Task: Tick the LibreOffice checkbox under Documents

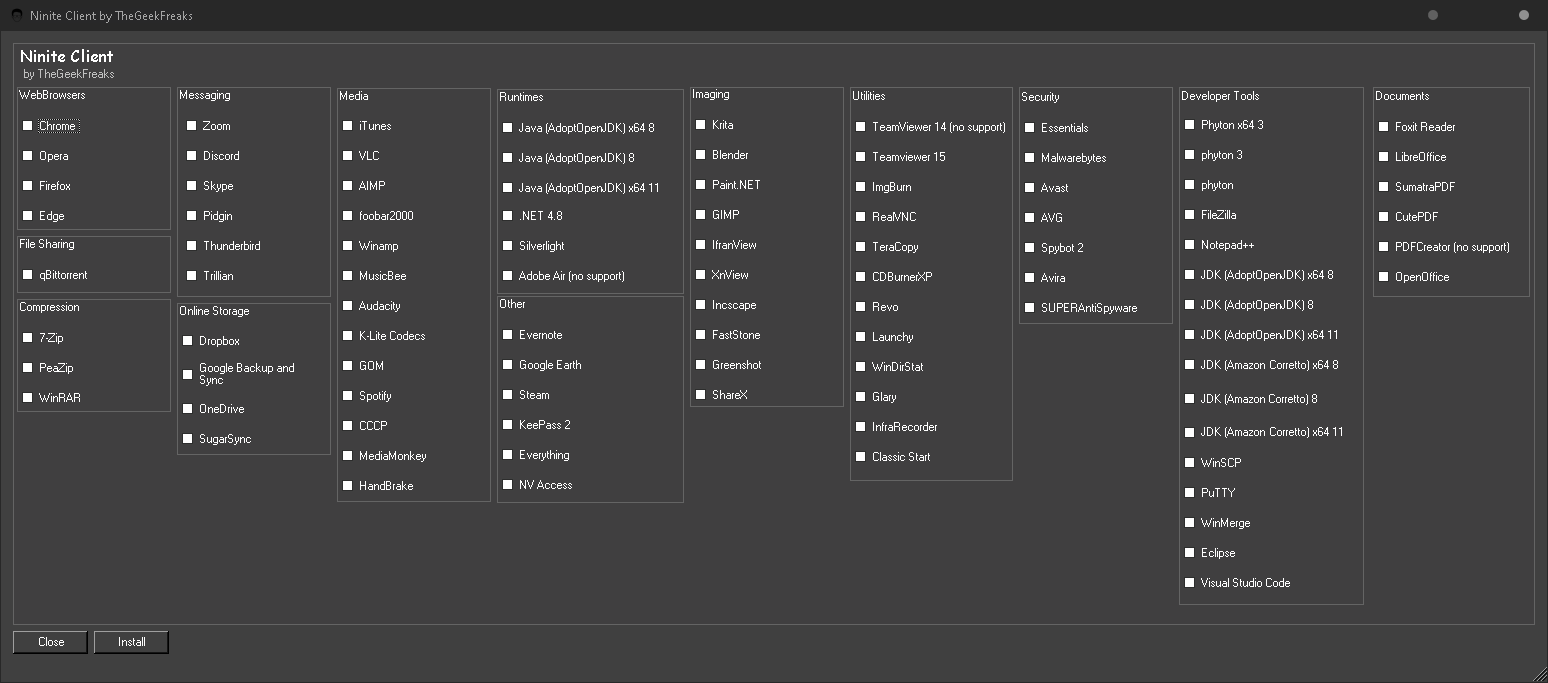Action: [1384, 157]
